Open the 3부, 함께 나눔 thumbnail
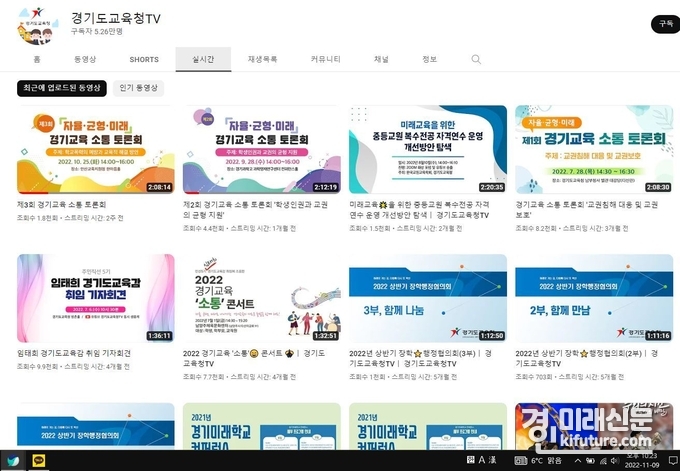This screenshot has height=471, width=680. coord(428,298)
